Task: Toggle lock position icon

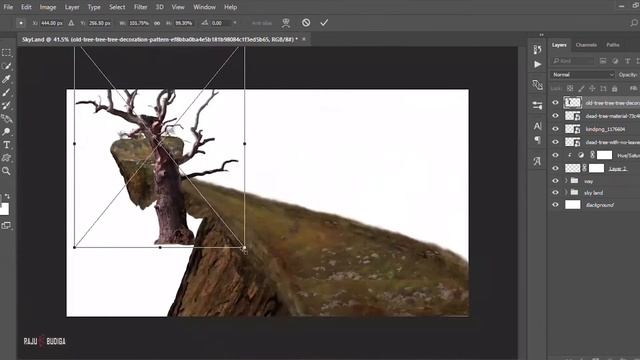Action: [592, 89]
